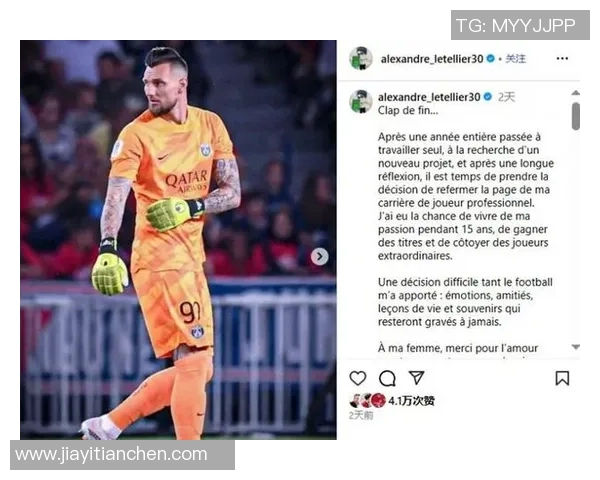Follow the account with the 关注 button

(515, 59)
